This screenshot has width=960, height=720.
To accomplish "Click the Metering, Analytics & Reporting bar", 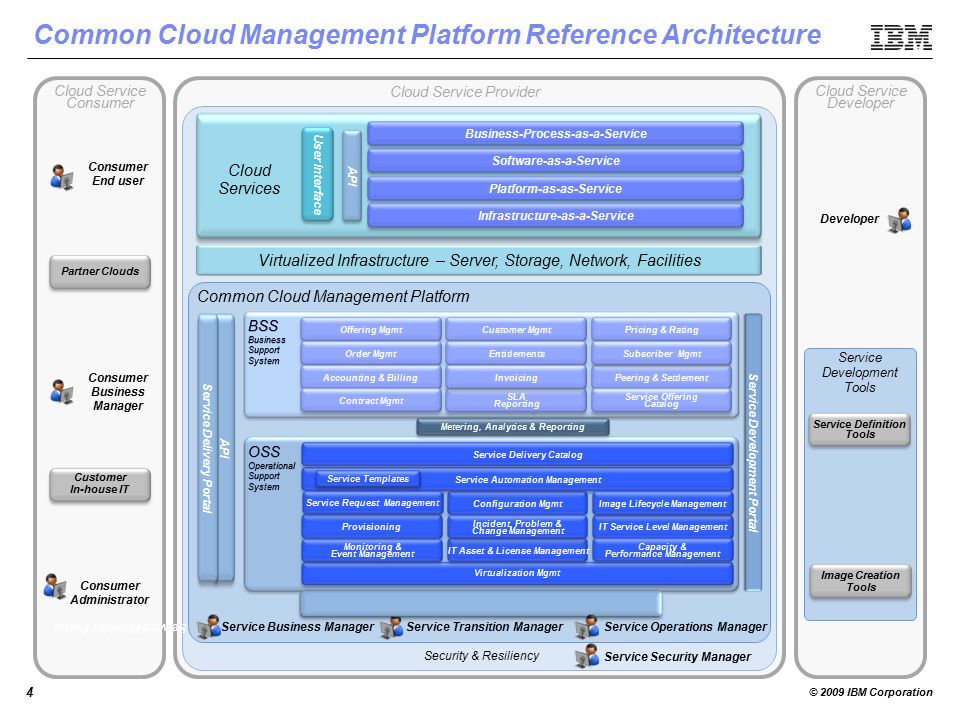I will [x=512, y=427].
